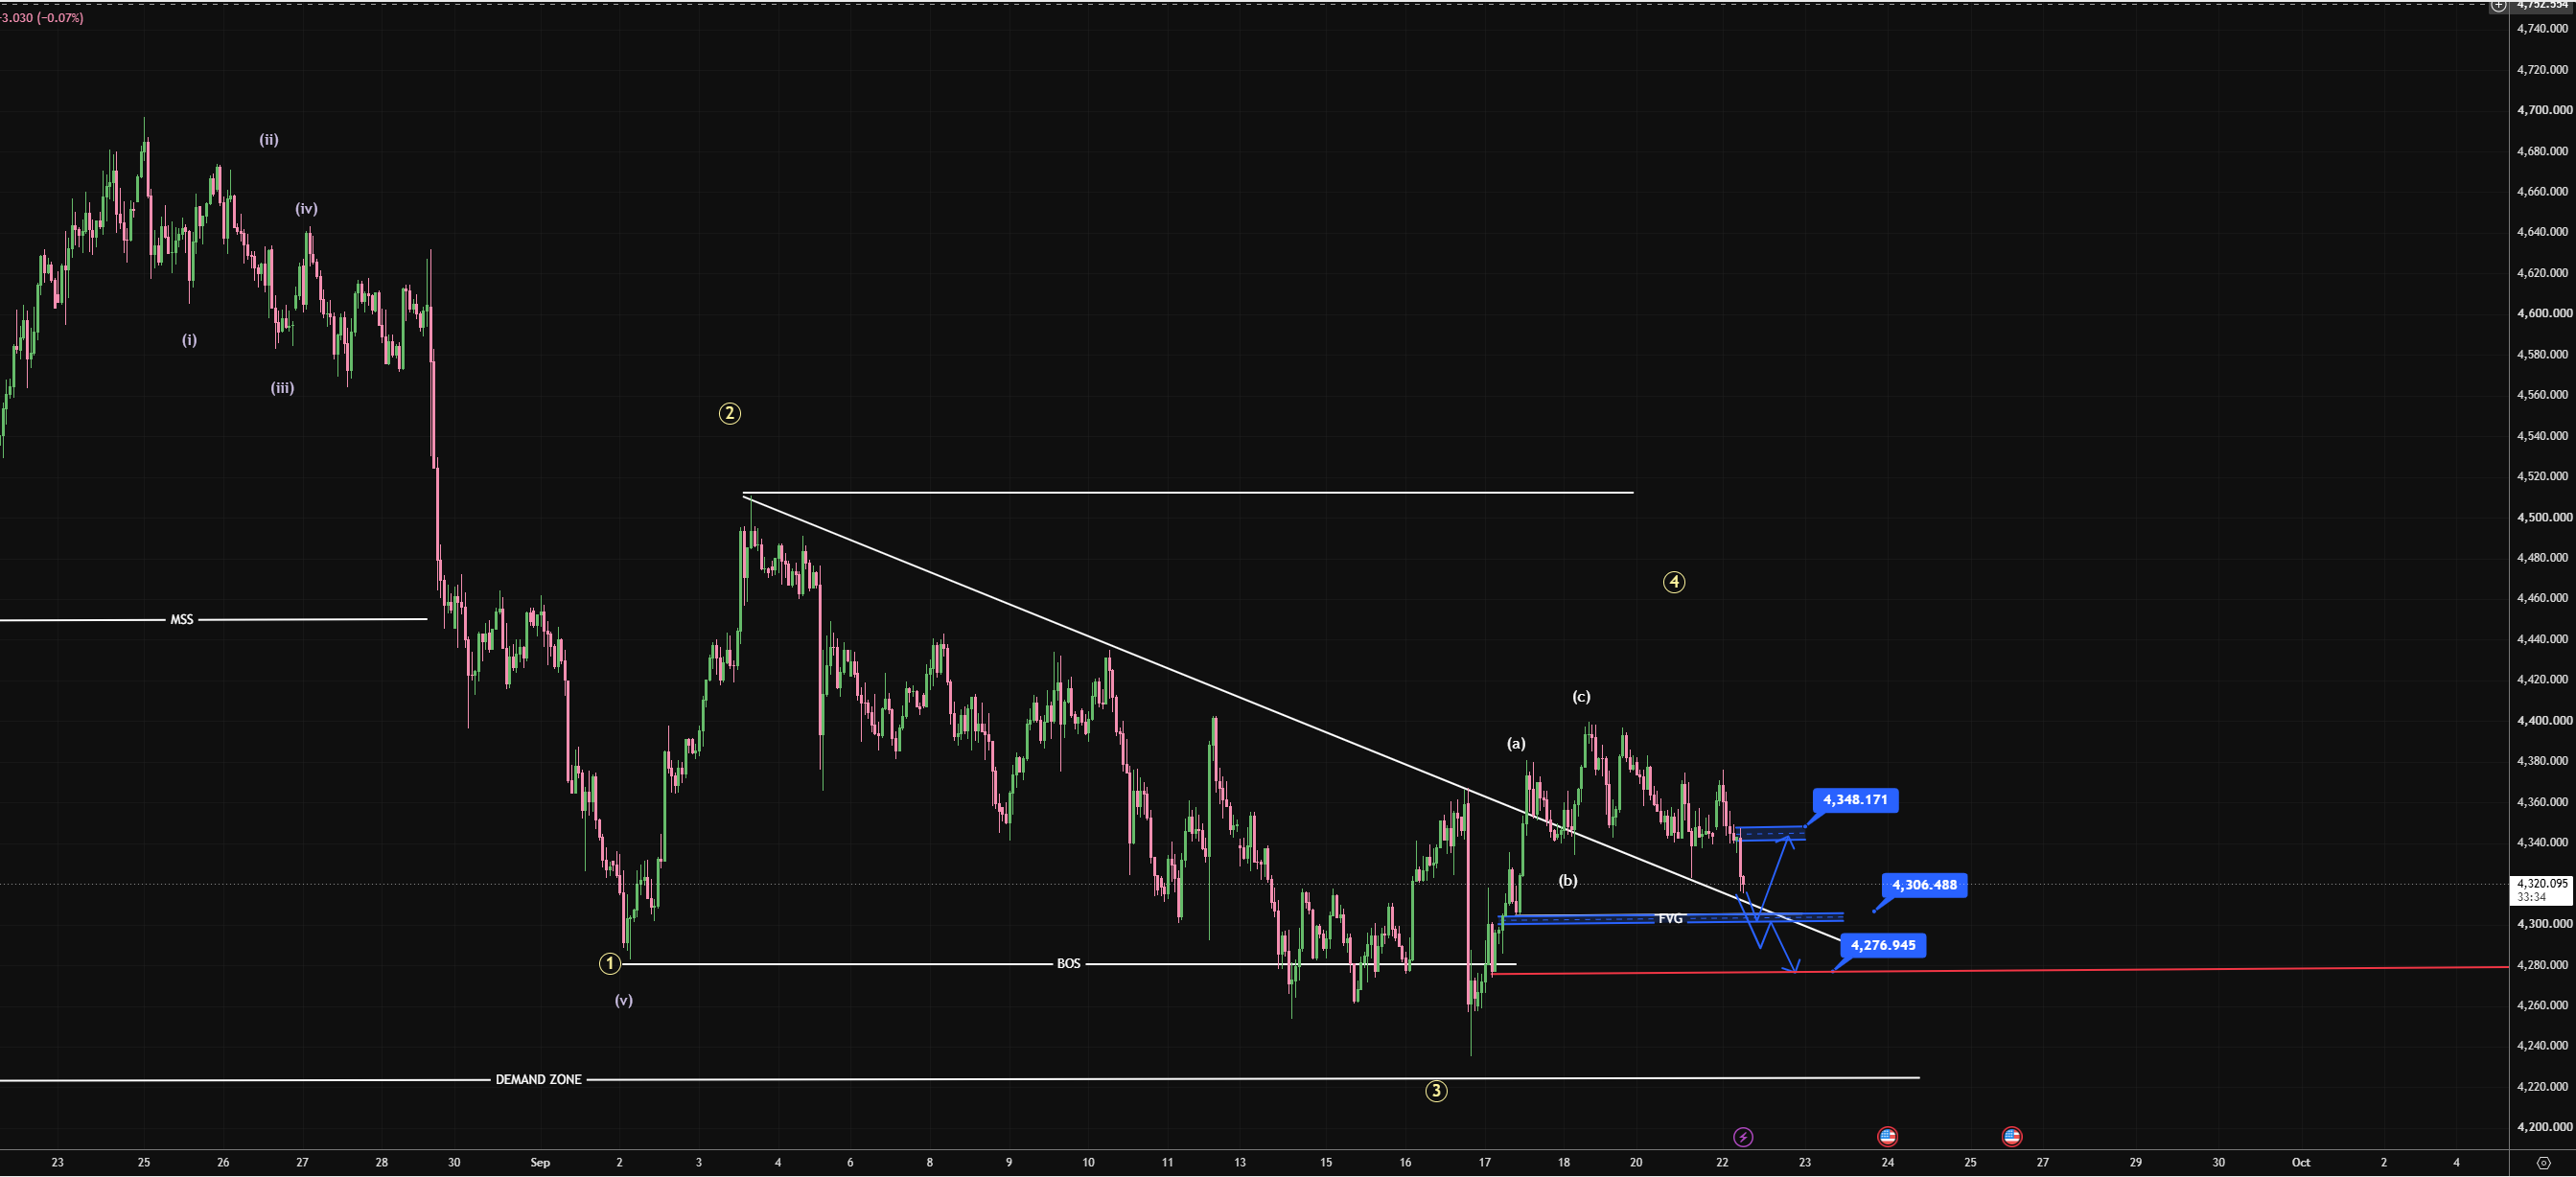Click the date 28 on time axis

pos(381,1163)
